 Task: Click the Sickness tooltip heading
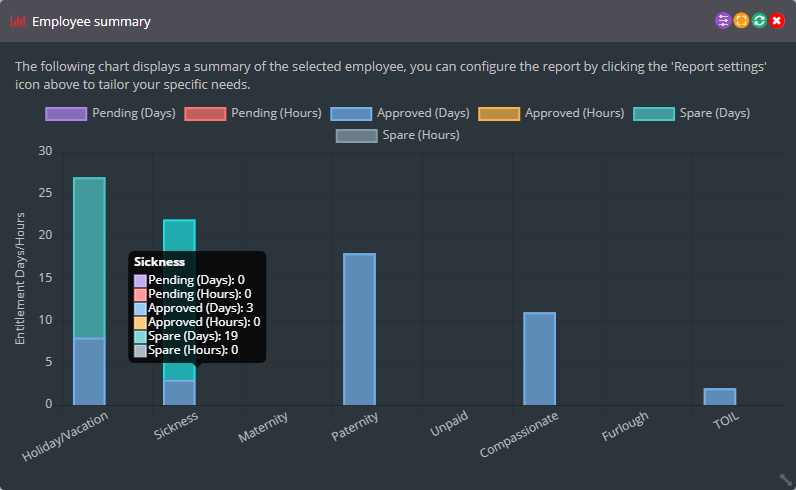tap(159, 262)
